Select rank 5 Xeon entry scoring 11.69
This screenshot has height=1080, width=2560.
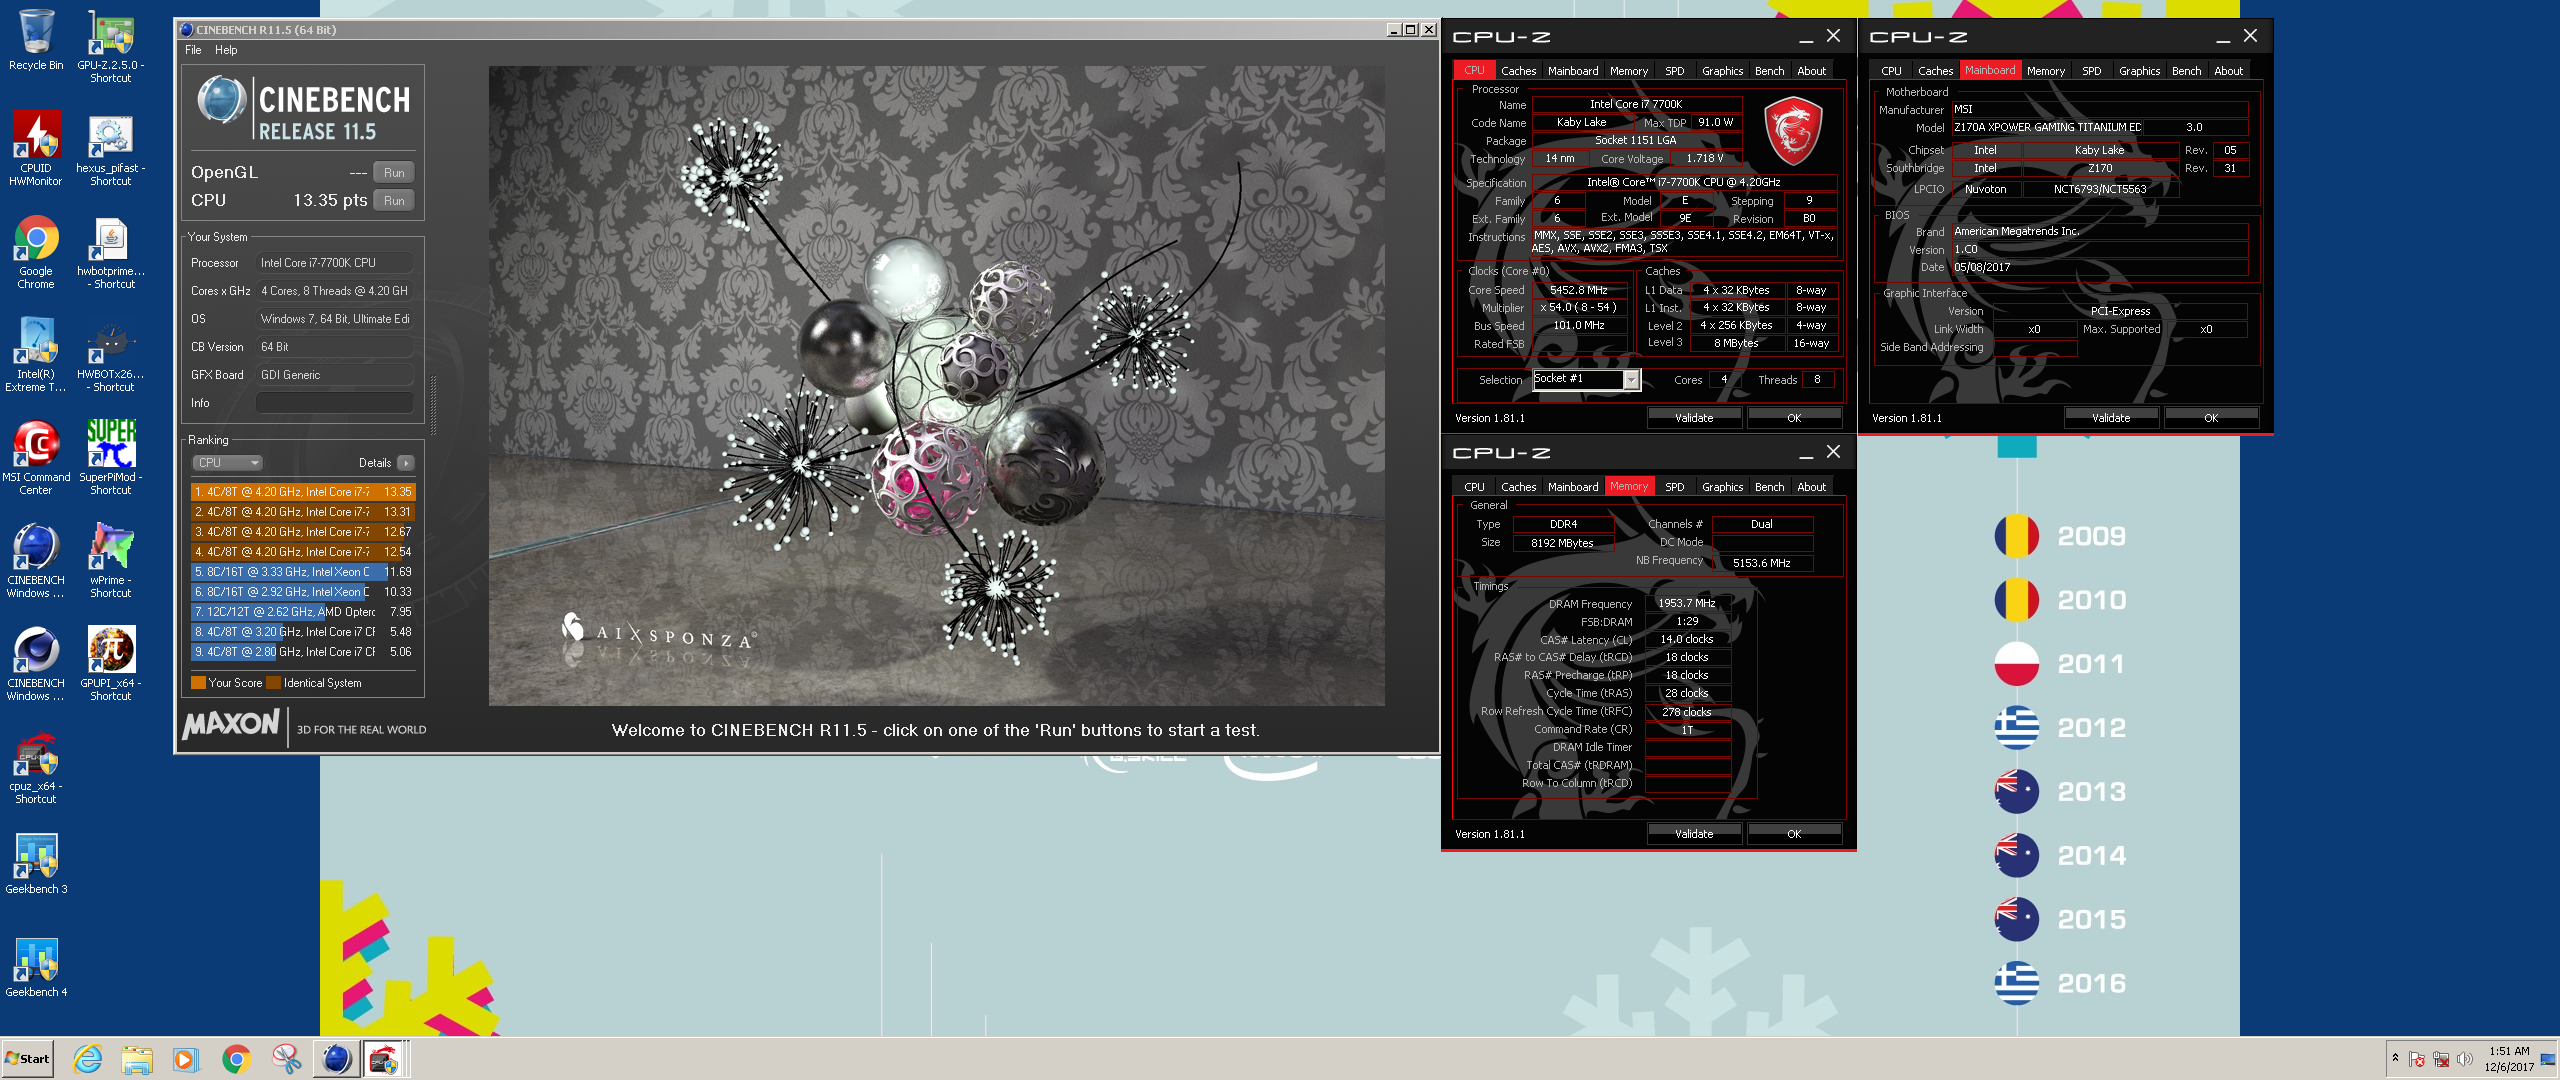point(303,572)
